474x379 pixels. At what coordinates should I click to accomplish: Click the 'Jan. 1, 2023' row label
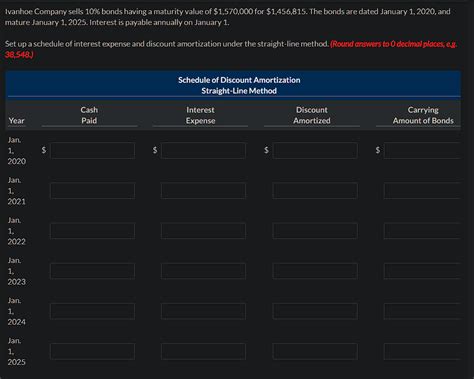coord(17,271)
